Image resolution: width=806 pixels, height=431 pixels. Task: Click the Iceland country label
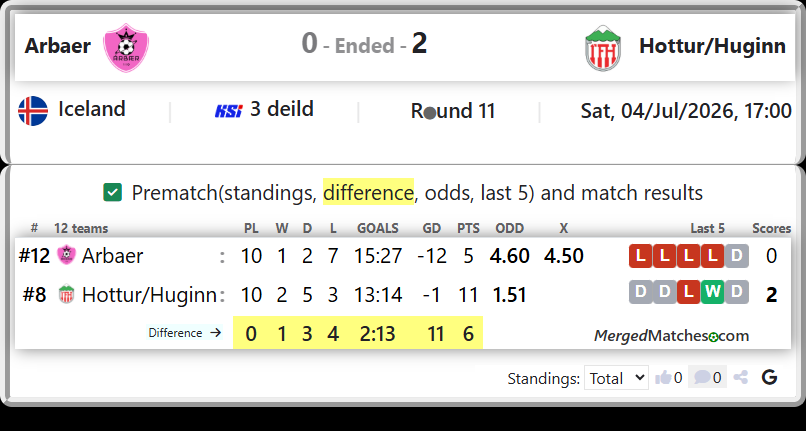(91, 109)
